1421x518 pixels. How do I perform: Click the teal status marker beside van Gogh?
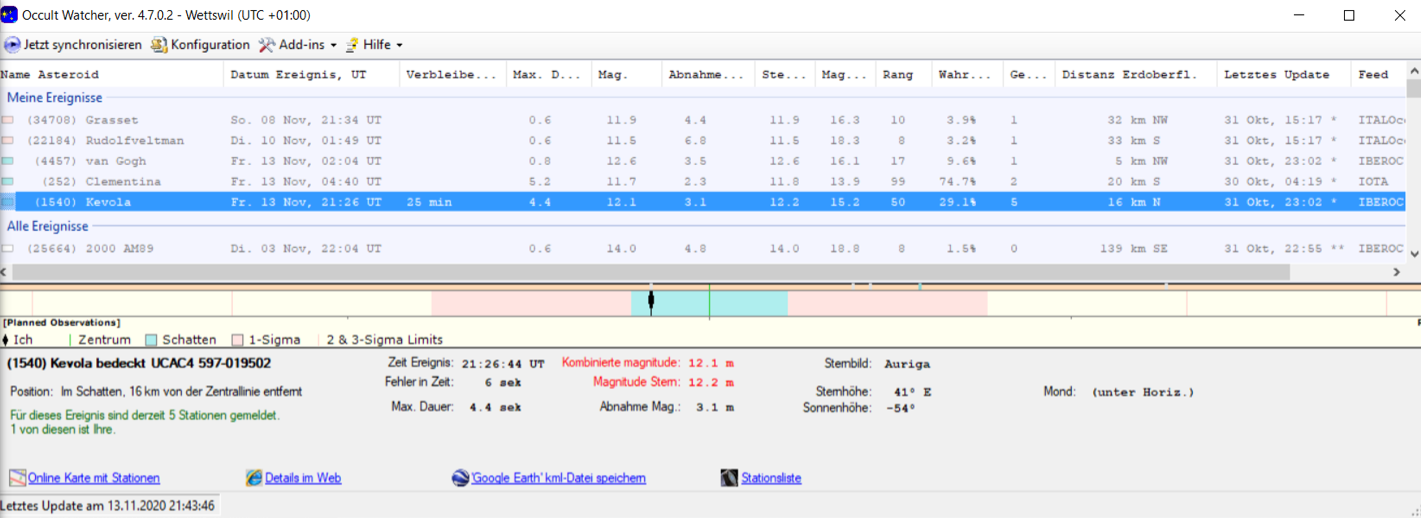coord(8,161)
